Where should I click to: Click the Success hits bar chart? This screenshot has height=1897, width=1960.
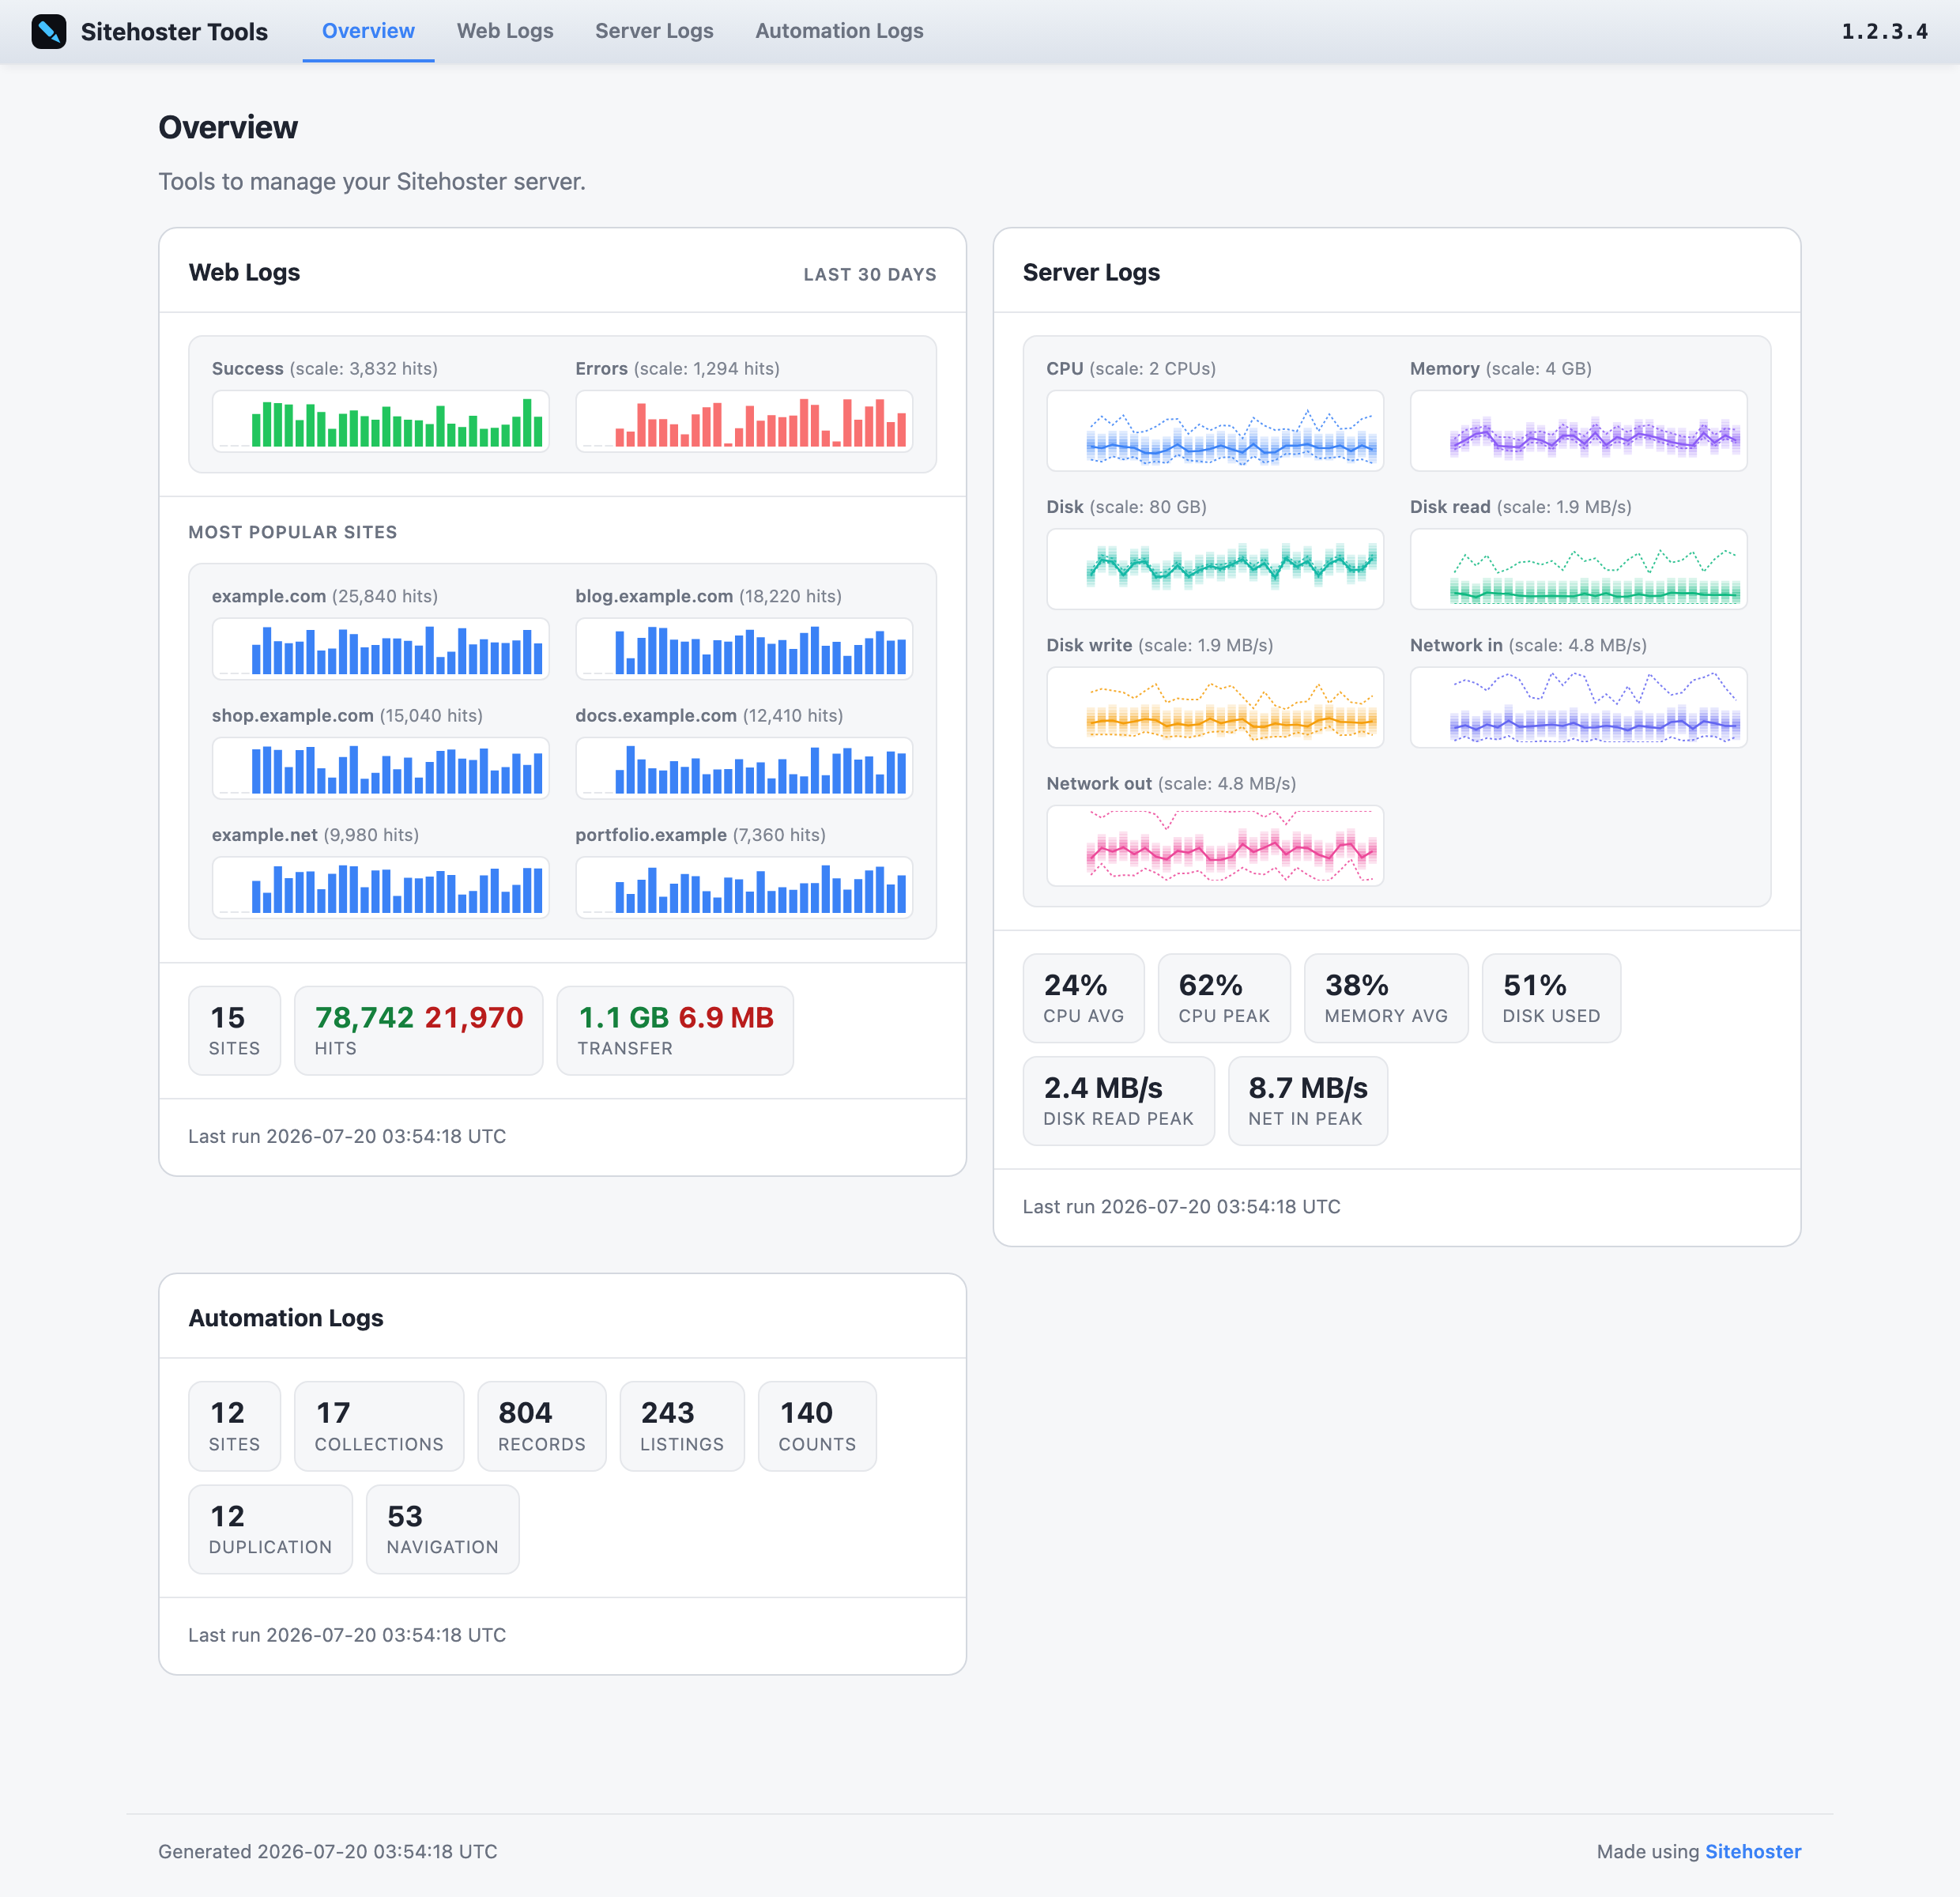[381, 421]
